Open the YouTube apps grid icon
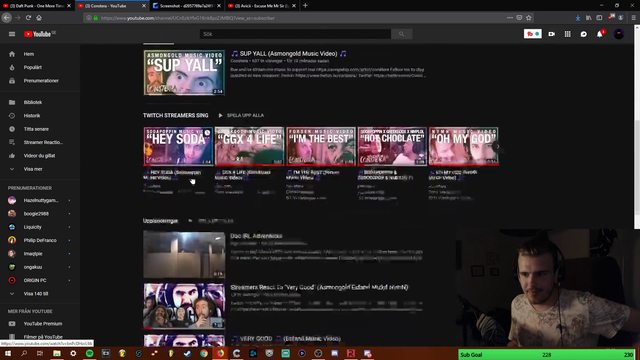 click(x=567, y=34)
